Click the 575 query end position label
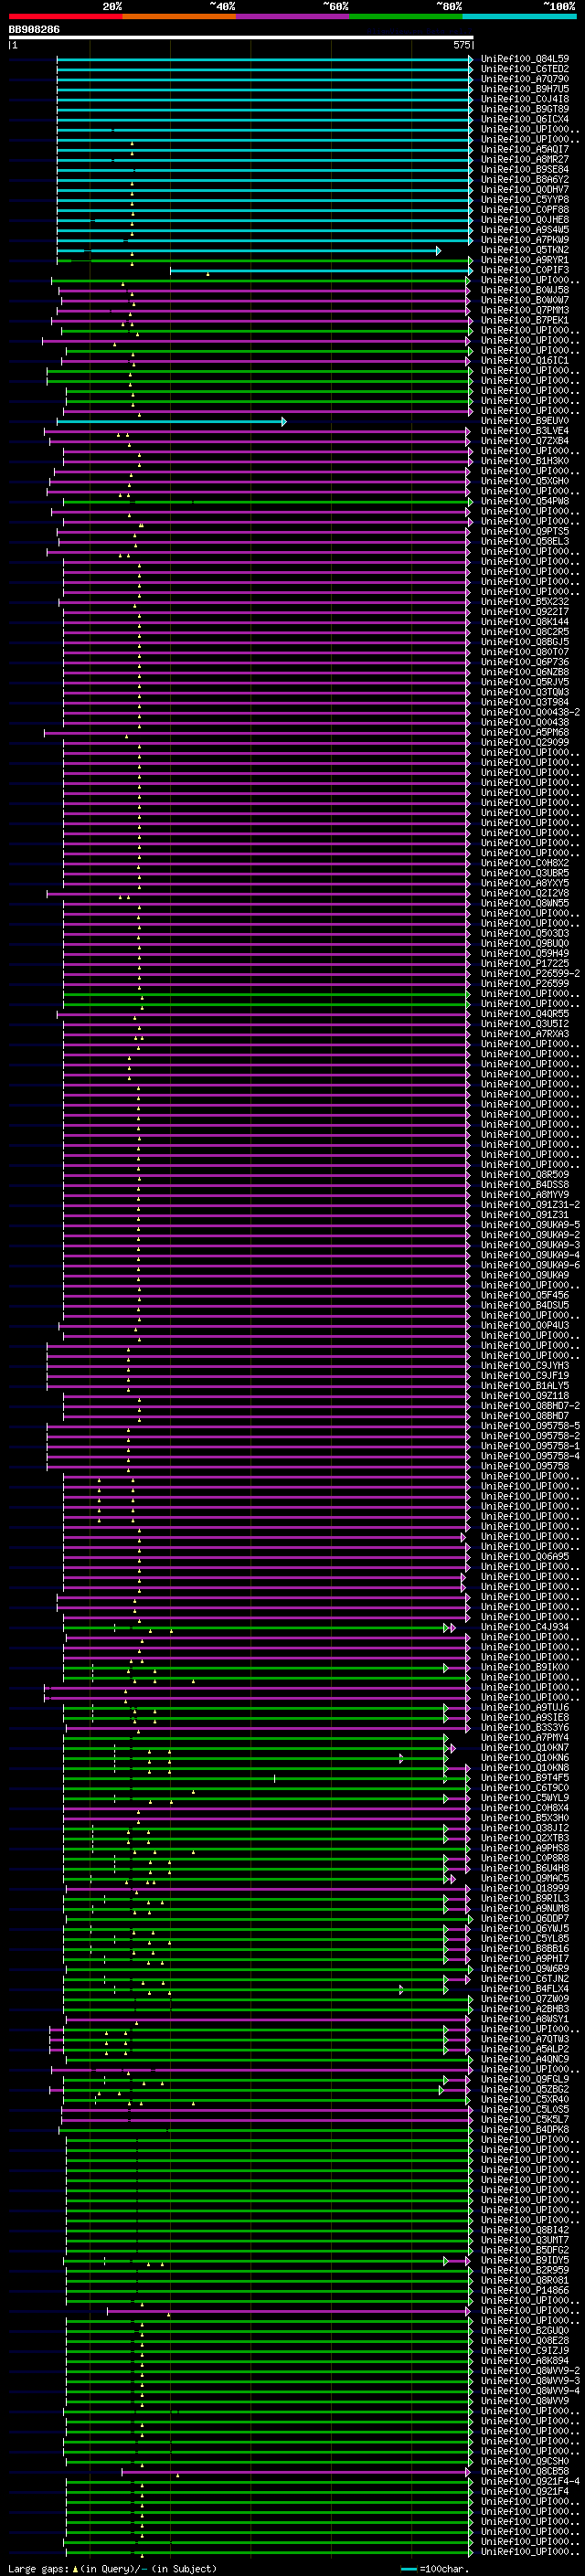This screenshot has height=2576, width=585. 461,45
